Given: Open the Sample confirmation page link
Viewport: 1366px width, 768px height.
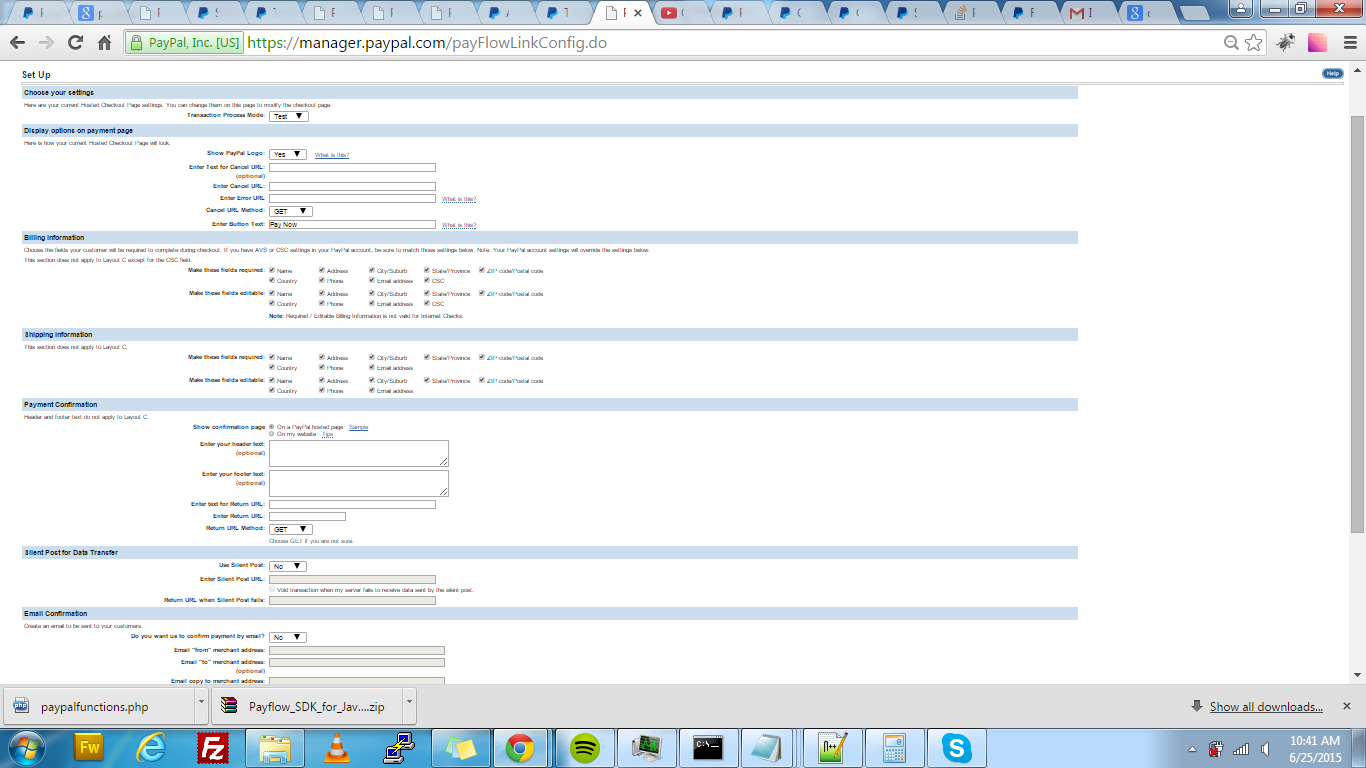Looking at the screenshot, I should tap(358, 427).
